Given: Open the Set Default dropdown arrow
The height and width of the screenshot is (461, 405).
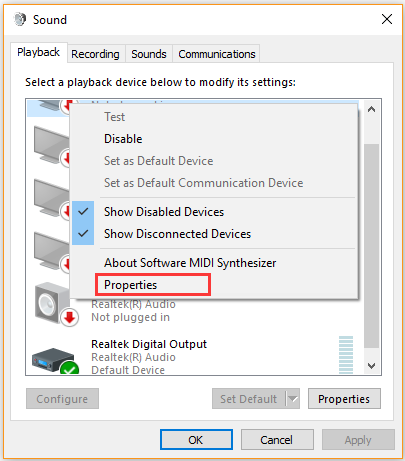Looking at the screenshot, I should pos(292,399).
